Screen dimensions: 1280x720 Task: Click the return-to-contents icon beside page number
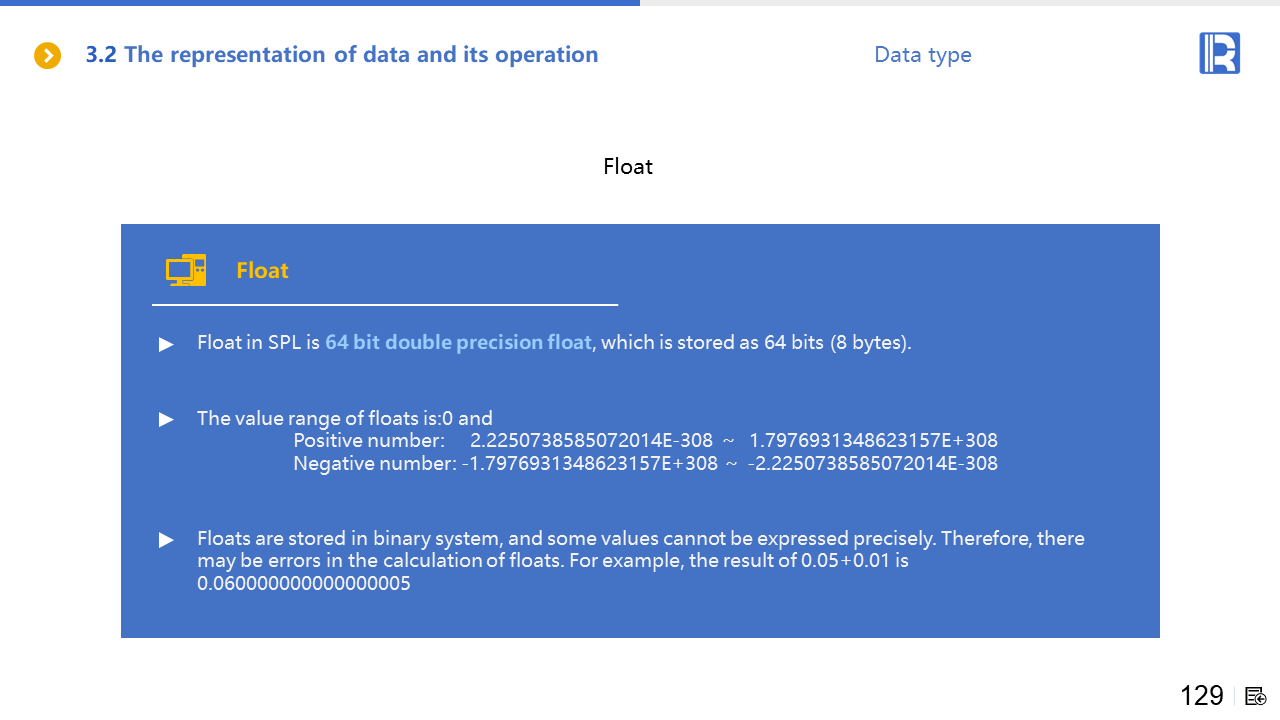tap(1256, 696)
